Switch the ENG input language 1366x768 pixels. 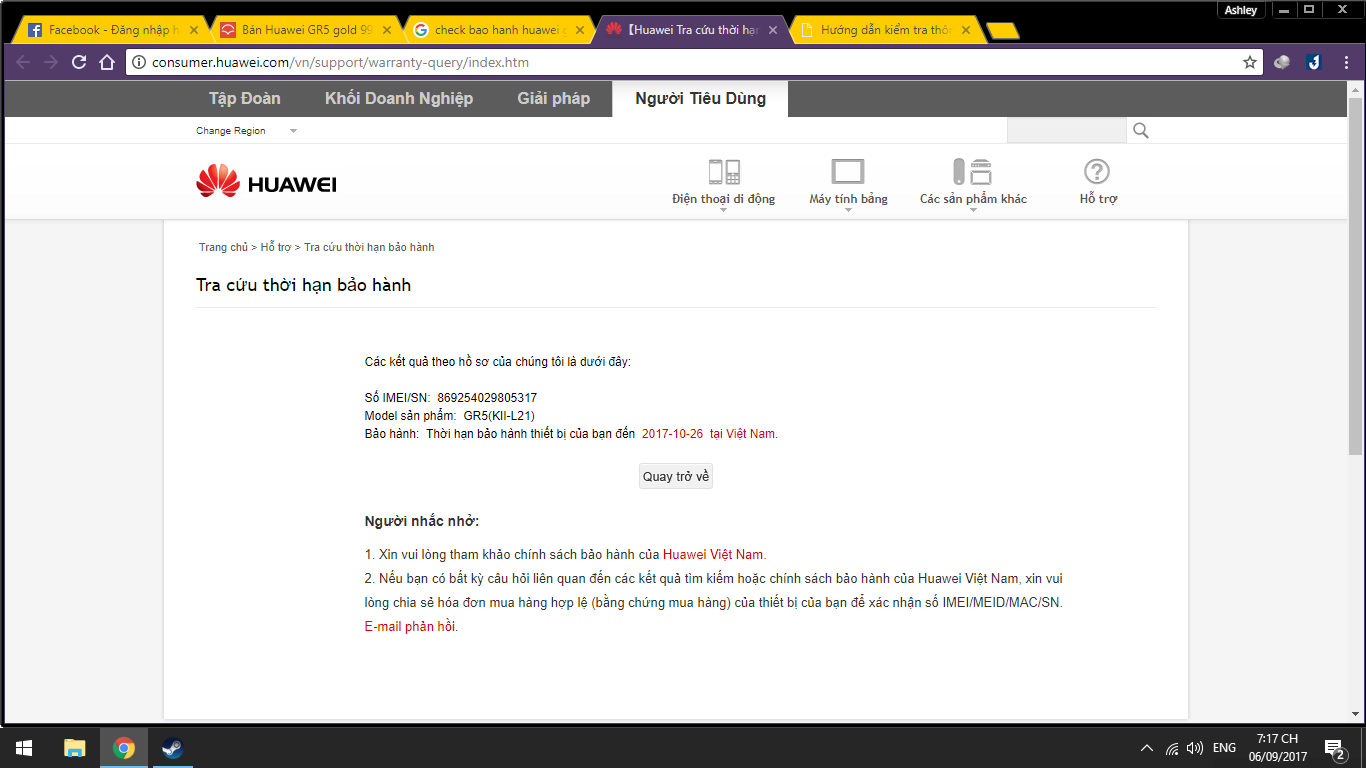(x=1224, y=748)
